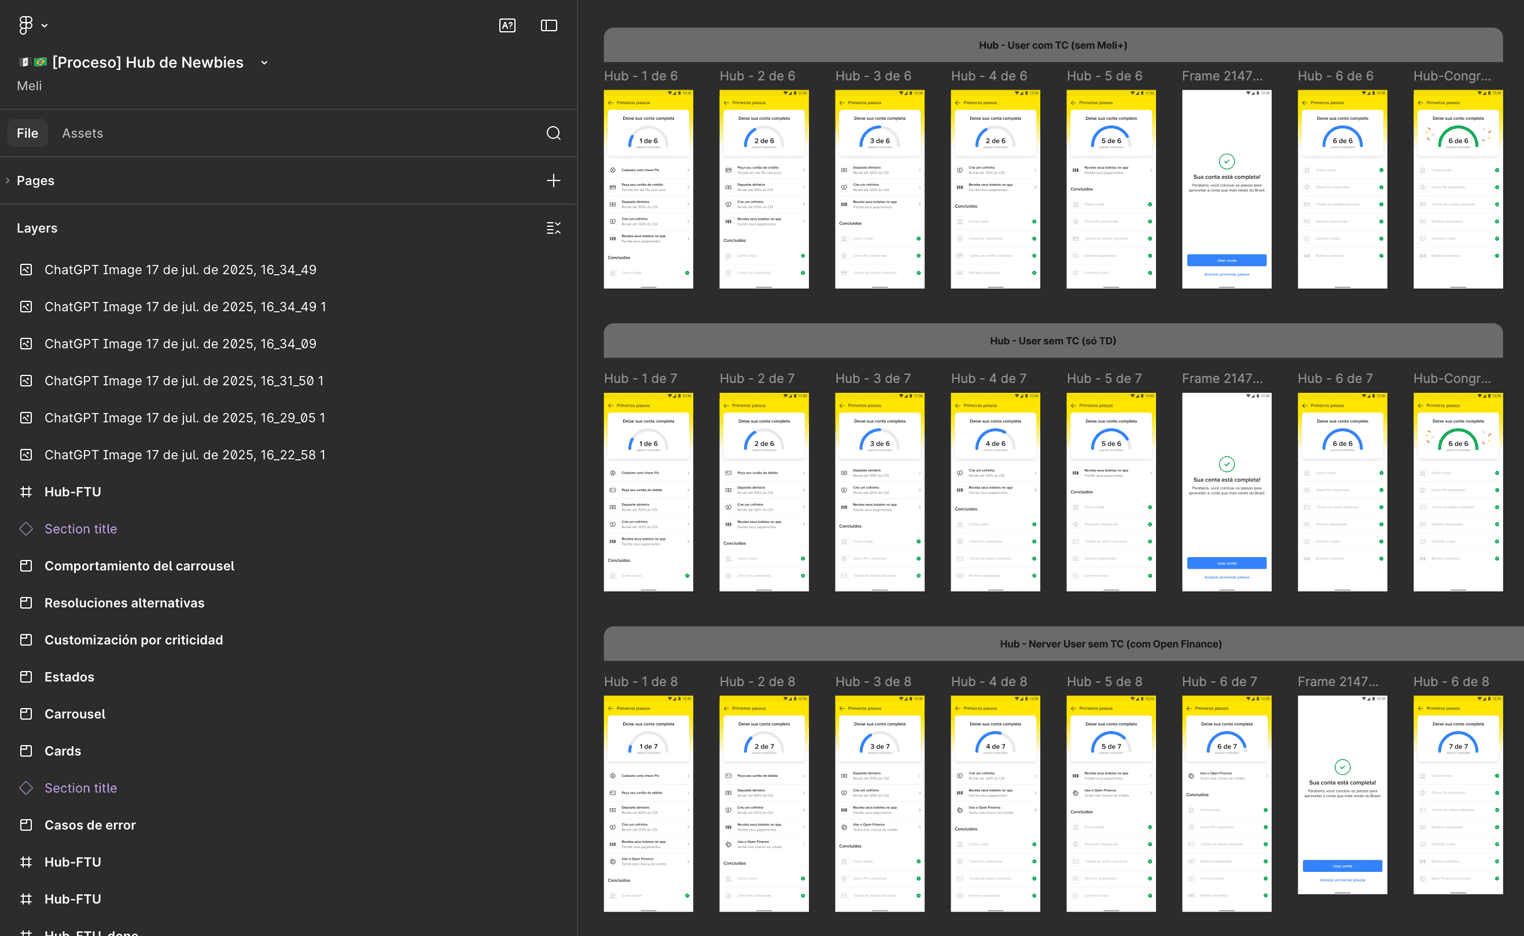The image size is (1524, 936).
Task: Select layer ChatGPT Image 16_22_58 1
Action: [x=185, y=455]
